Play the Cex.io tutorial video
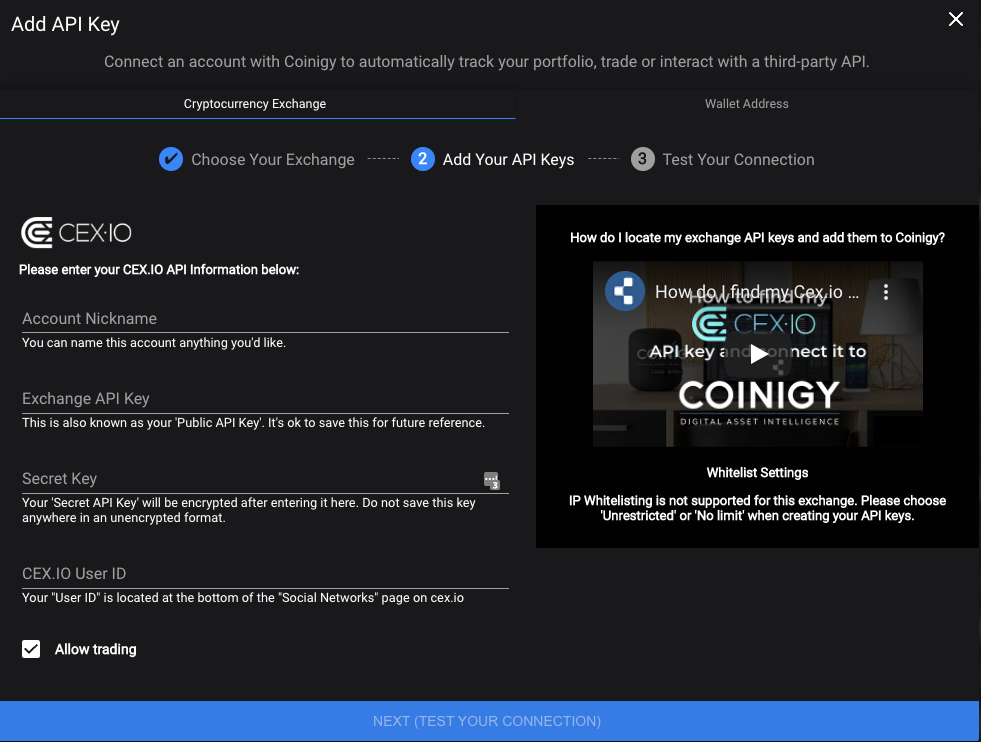Image resolution: width=981 pixels, height=742 pixels. [758, 353]
